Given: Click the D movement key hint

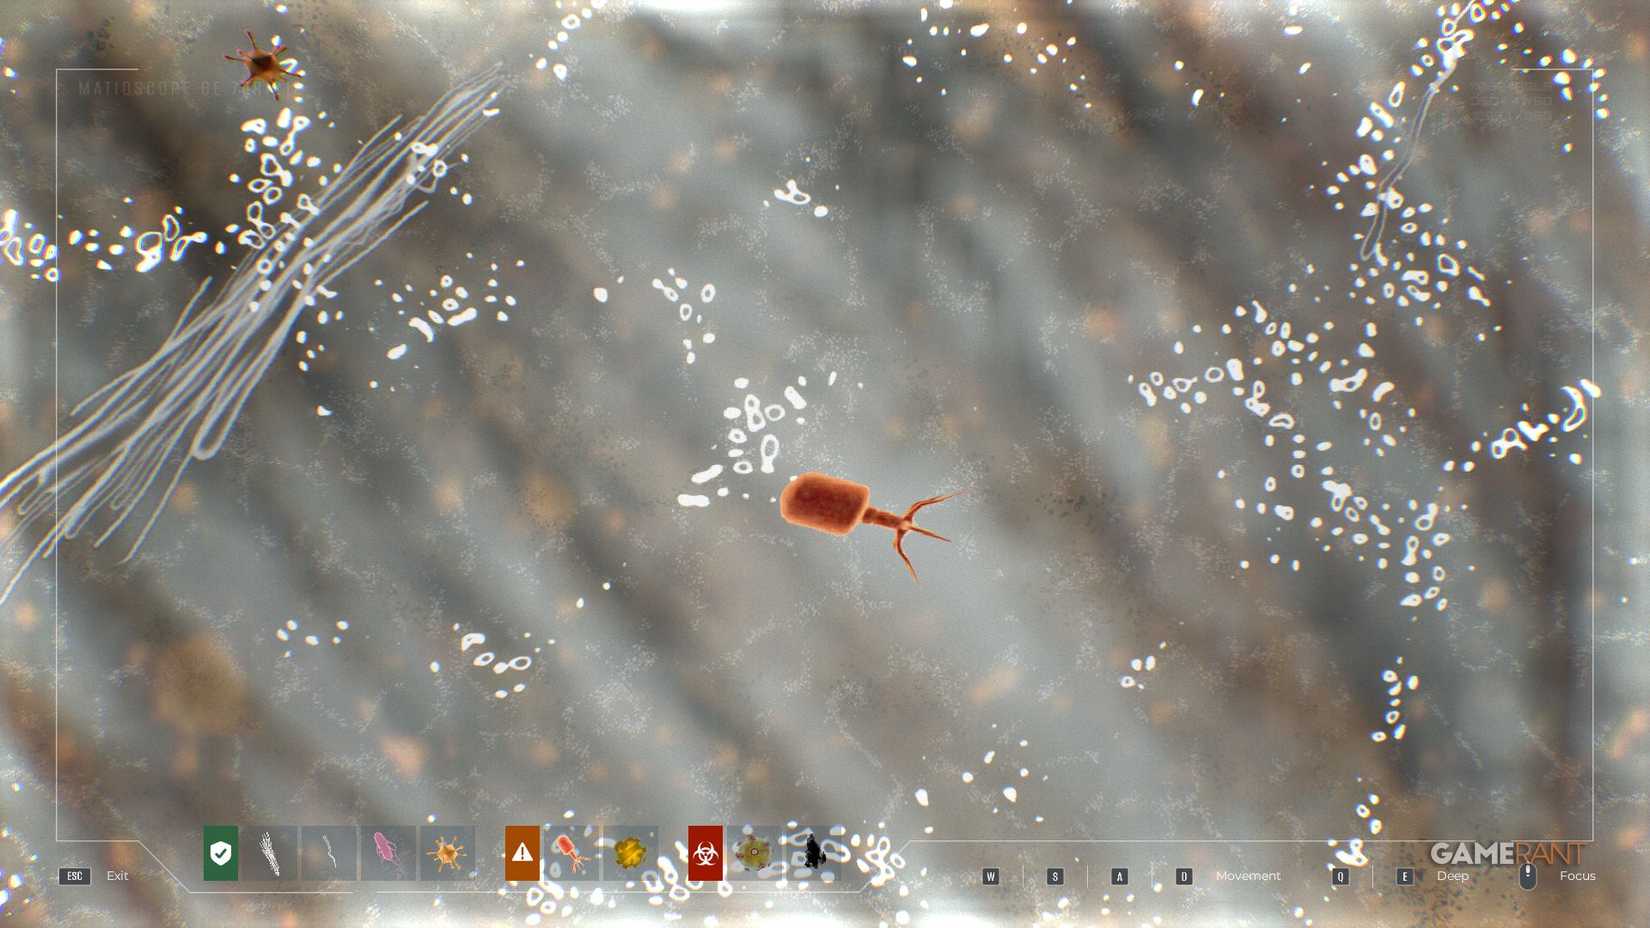Looking at the screenshot, I should (1184, 876).
